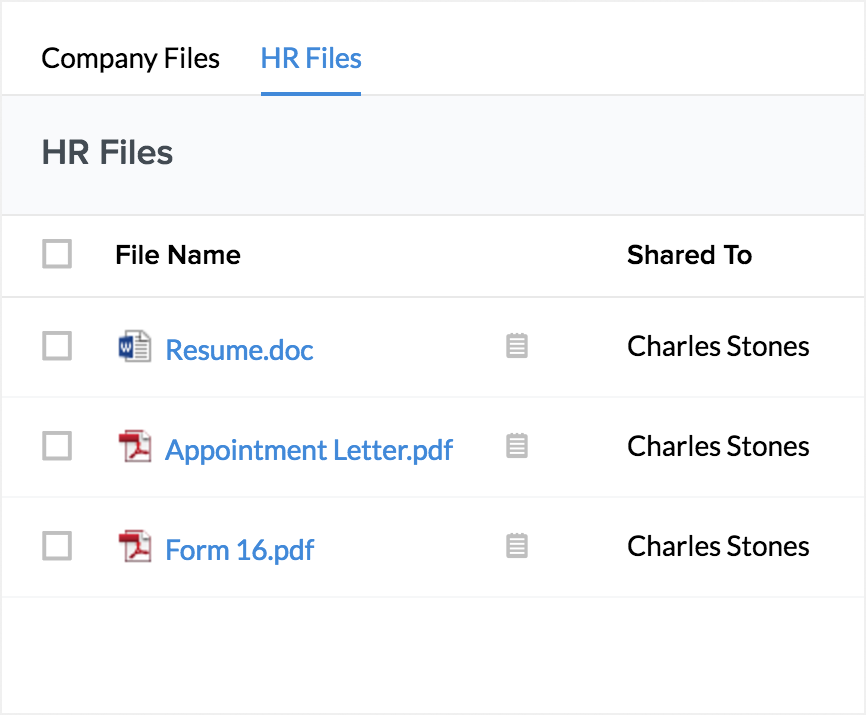Tick the select-all checkbox in the header row
Screen dimensions: 866x715
click(x=57, y=255)
